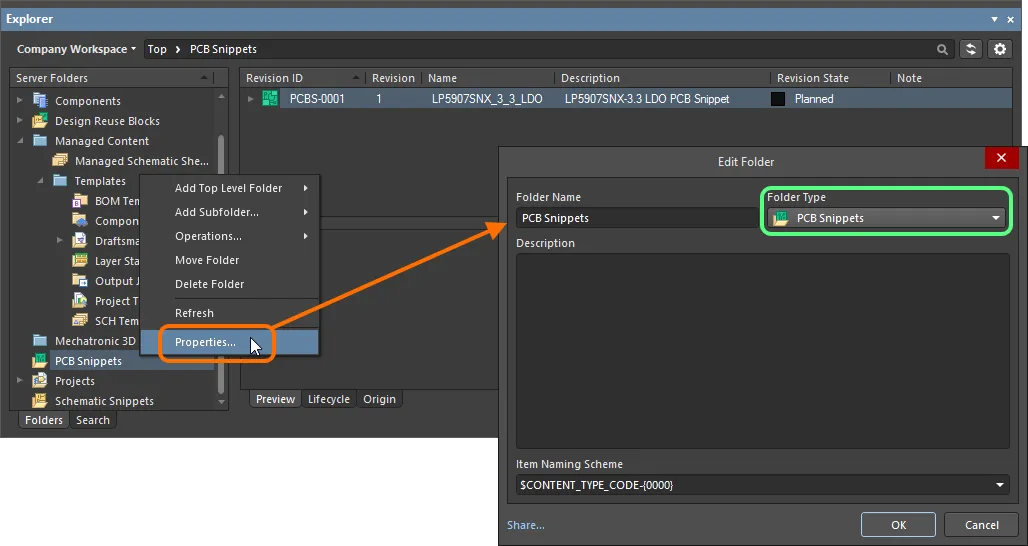Image resolution: width=1028 pixels, height=546 pixels.
Task: Click PCB Snippets in the breadcrumb
Action: click(x=223, y=49)
